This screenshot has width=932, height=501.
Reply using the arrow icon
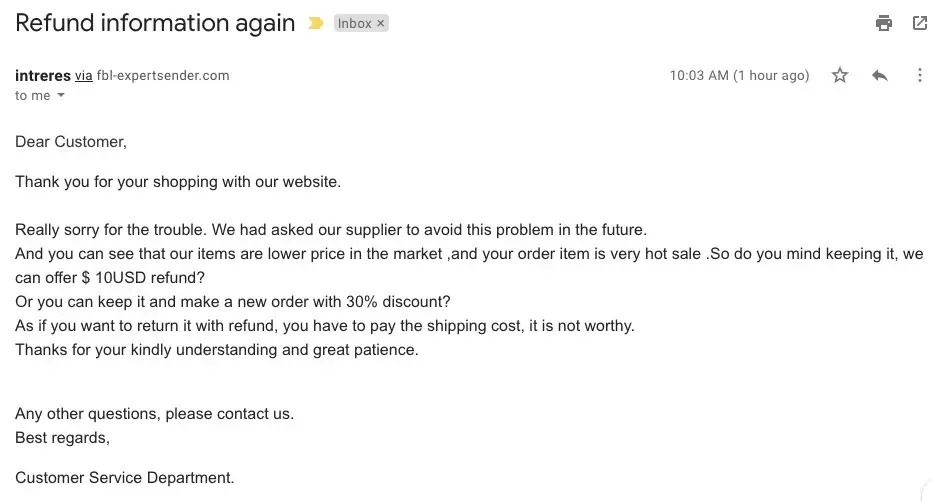[x=880, y=75]
